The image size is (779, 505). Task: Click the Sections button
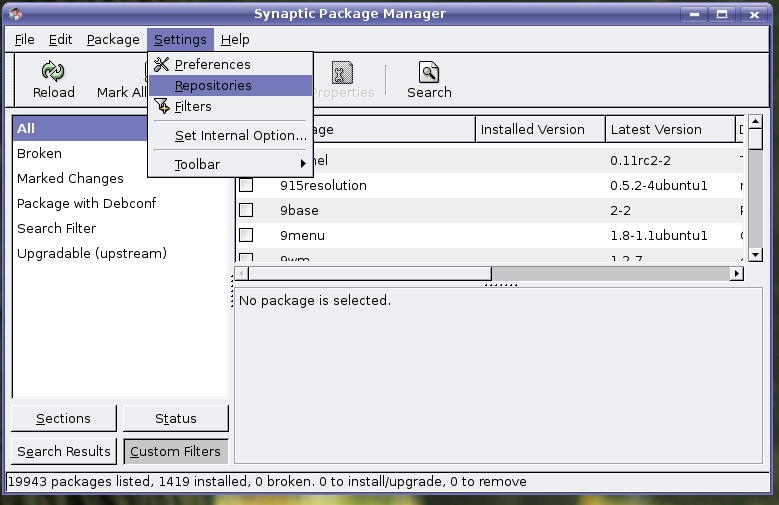64,418
